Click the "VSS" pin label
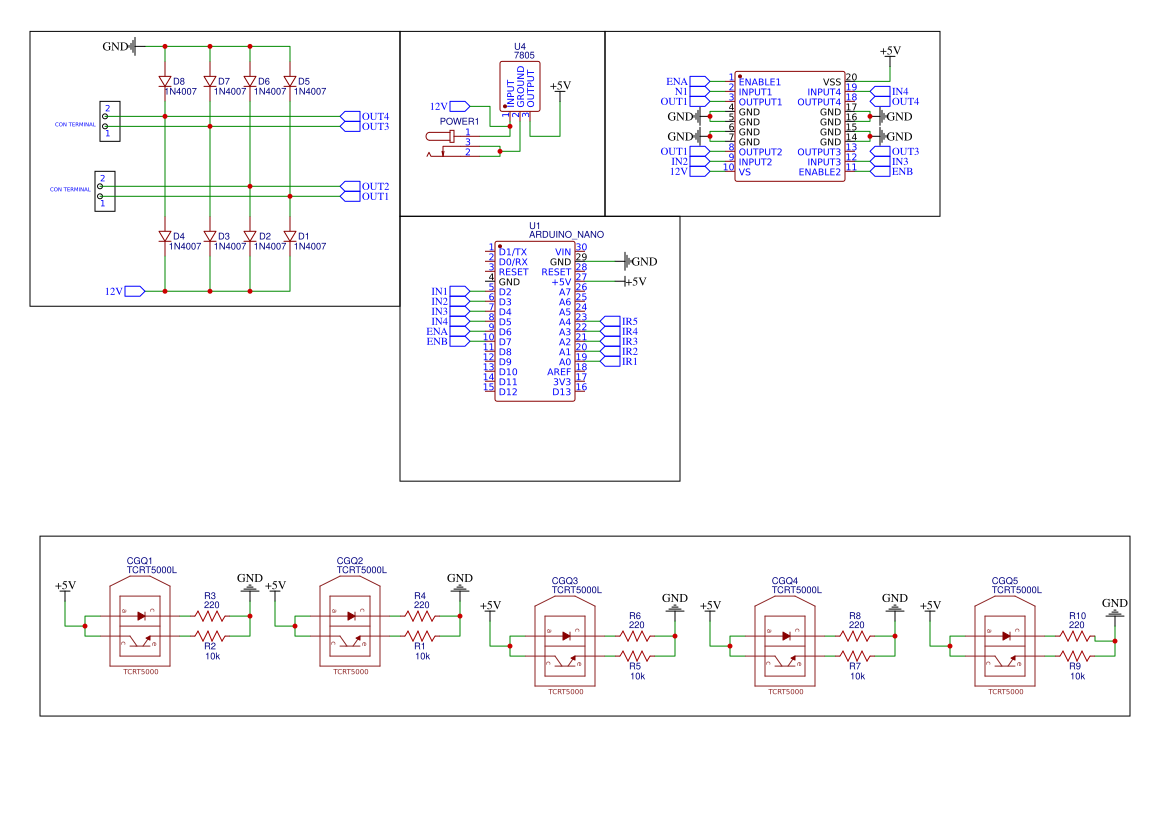The width and height of the screenshot is (1169, 826). [832, 82]
